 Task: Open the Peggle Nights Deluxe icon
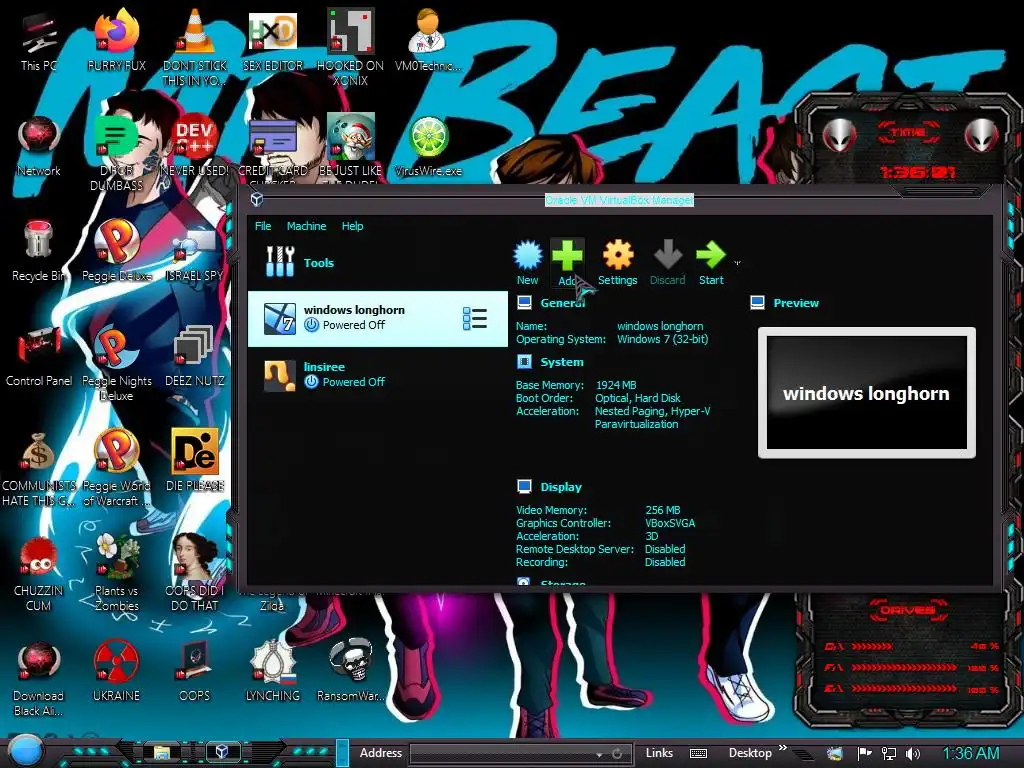pyautogui.click(x=116, y=346)
